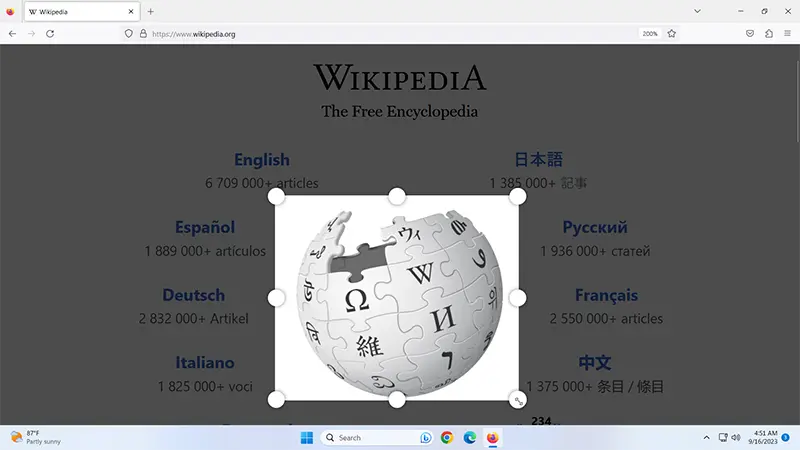Image resolution: width=800 pixels, height=450 pixels.
Task: Close the Wikipedia tab
Action: click(131, 11)
